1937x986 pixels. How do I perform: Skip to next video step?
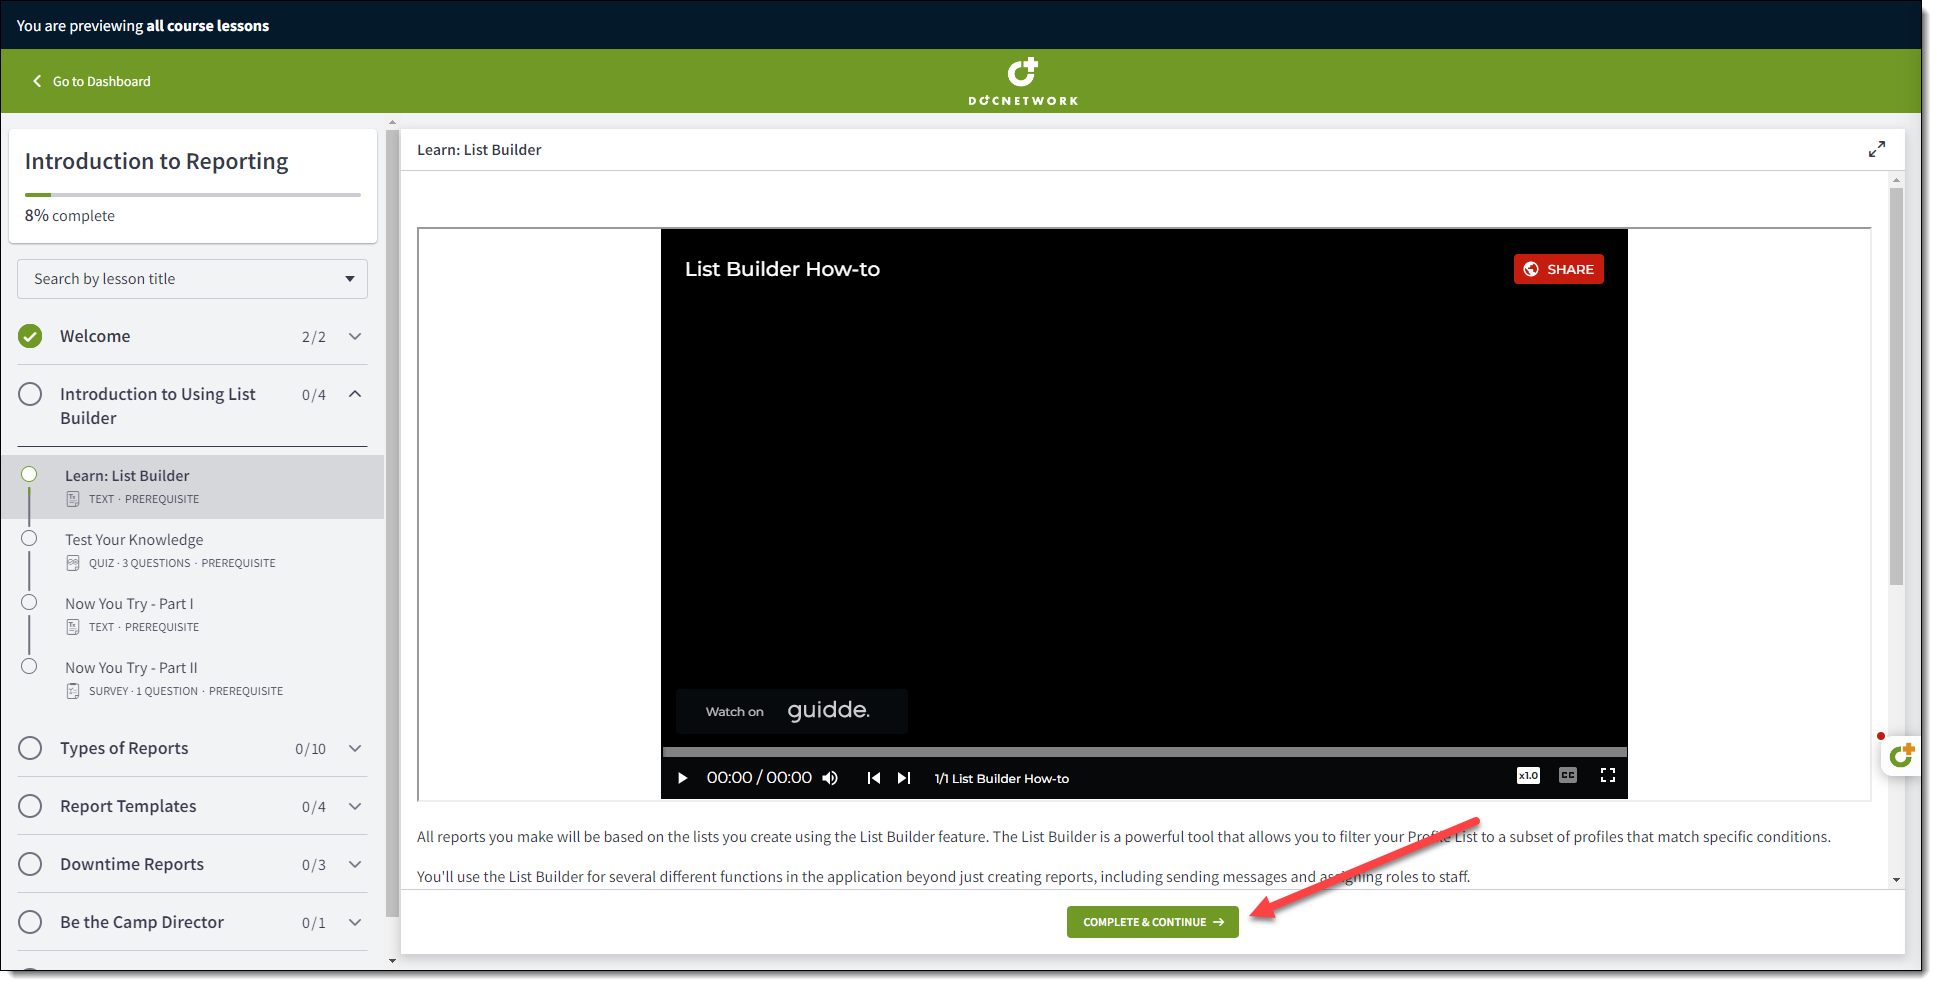[x=904, y=778]
